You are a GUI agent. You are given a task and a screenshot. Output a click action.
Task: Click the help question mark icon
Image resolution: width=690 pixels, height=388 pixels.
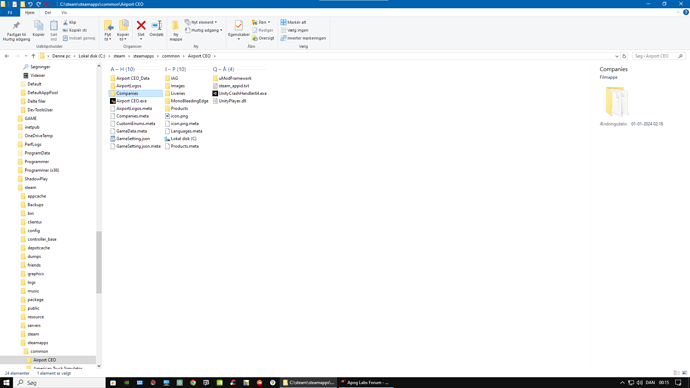pyautogui.click(x=686, y=12)
